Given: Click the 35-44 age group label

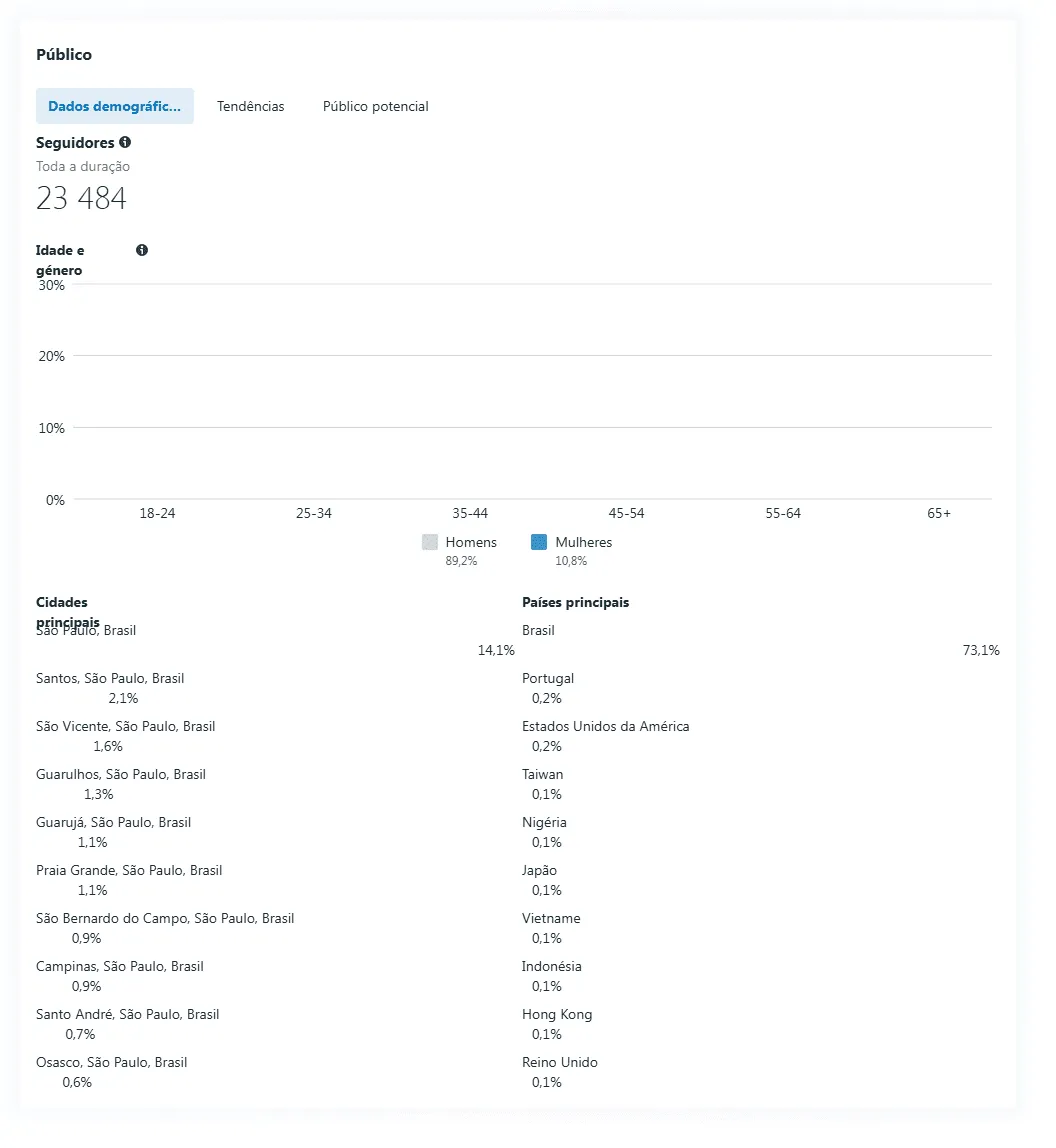Looking at the screenshot, I should 470,513.
